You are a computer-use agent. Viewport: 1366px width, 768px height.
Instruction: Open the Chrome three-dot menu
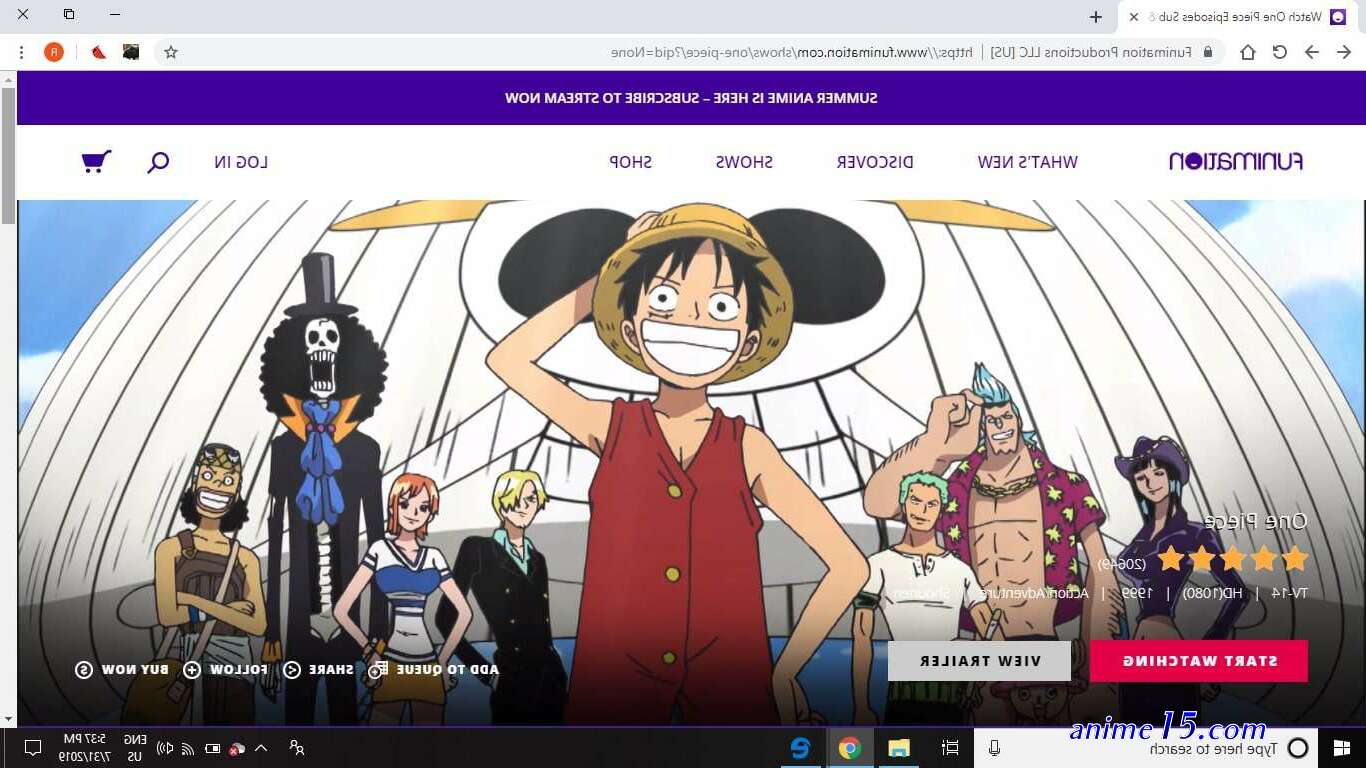22,52
